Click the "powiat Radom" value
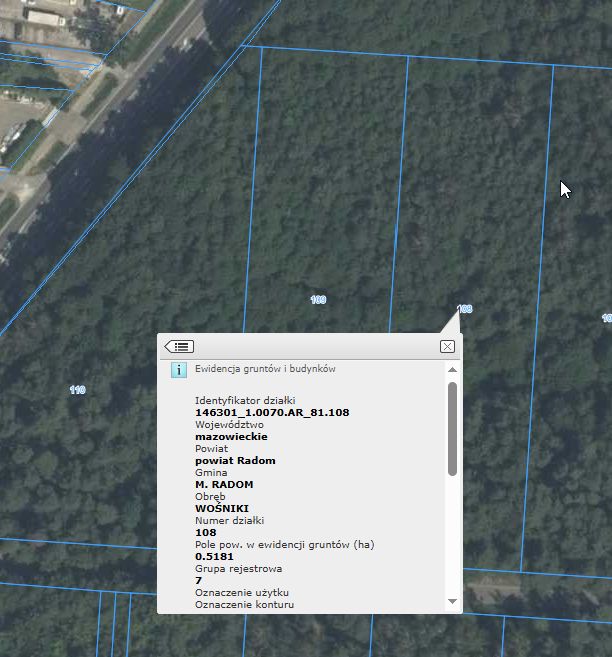The image size is (612, 657). click(235, 460)
